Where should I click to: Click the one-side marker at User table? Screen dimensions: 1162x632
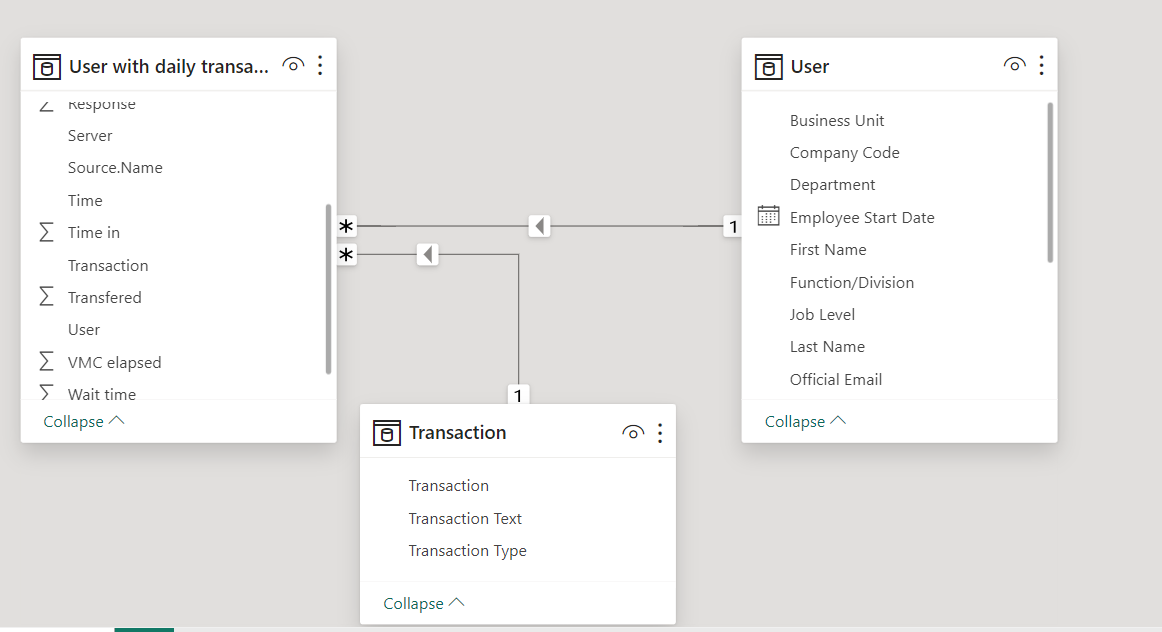[x=733, y=227]
